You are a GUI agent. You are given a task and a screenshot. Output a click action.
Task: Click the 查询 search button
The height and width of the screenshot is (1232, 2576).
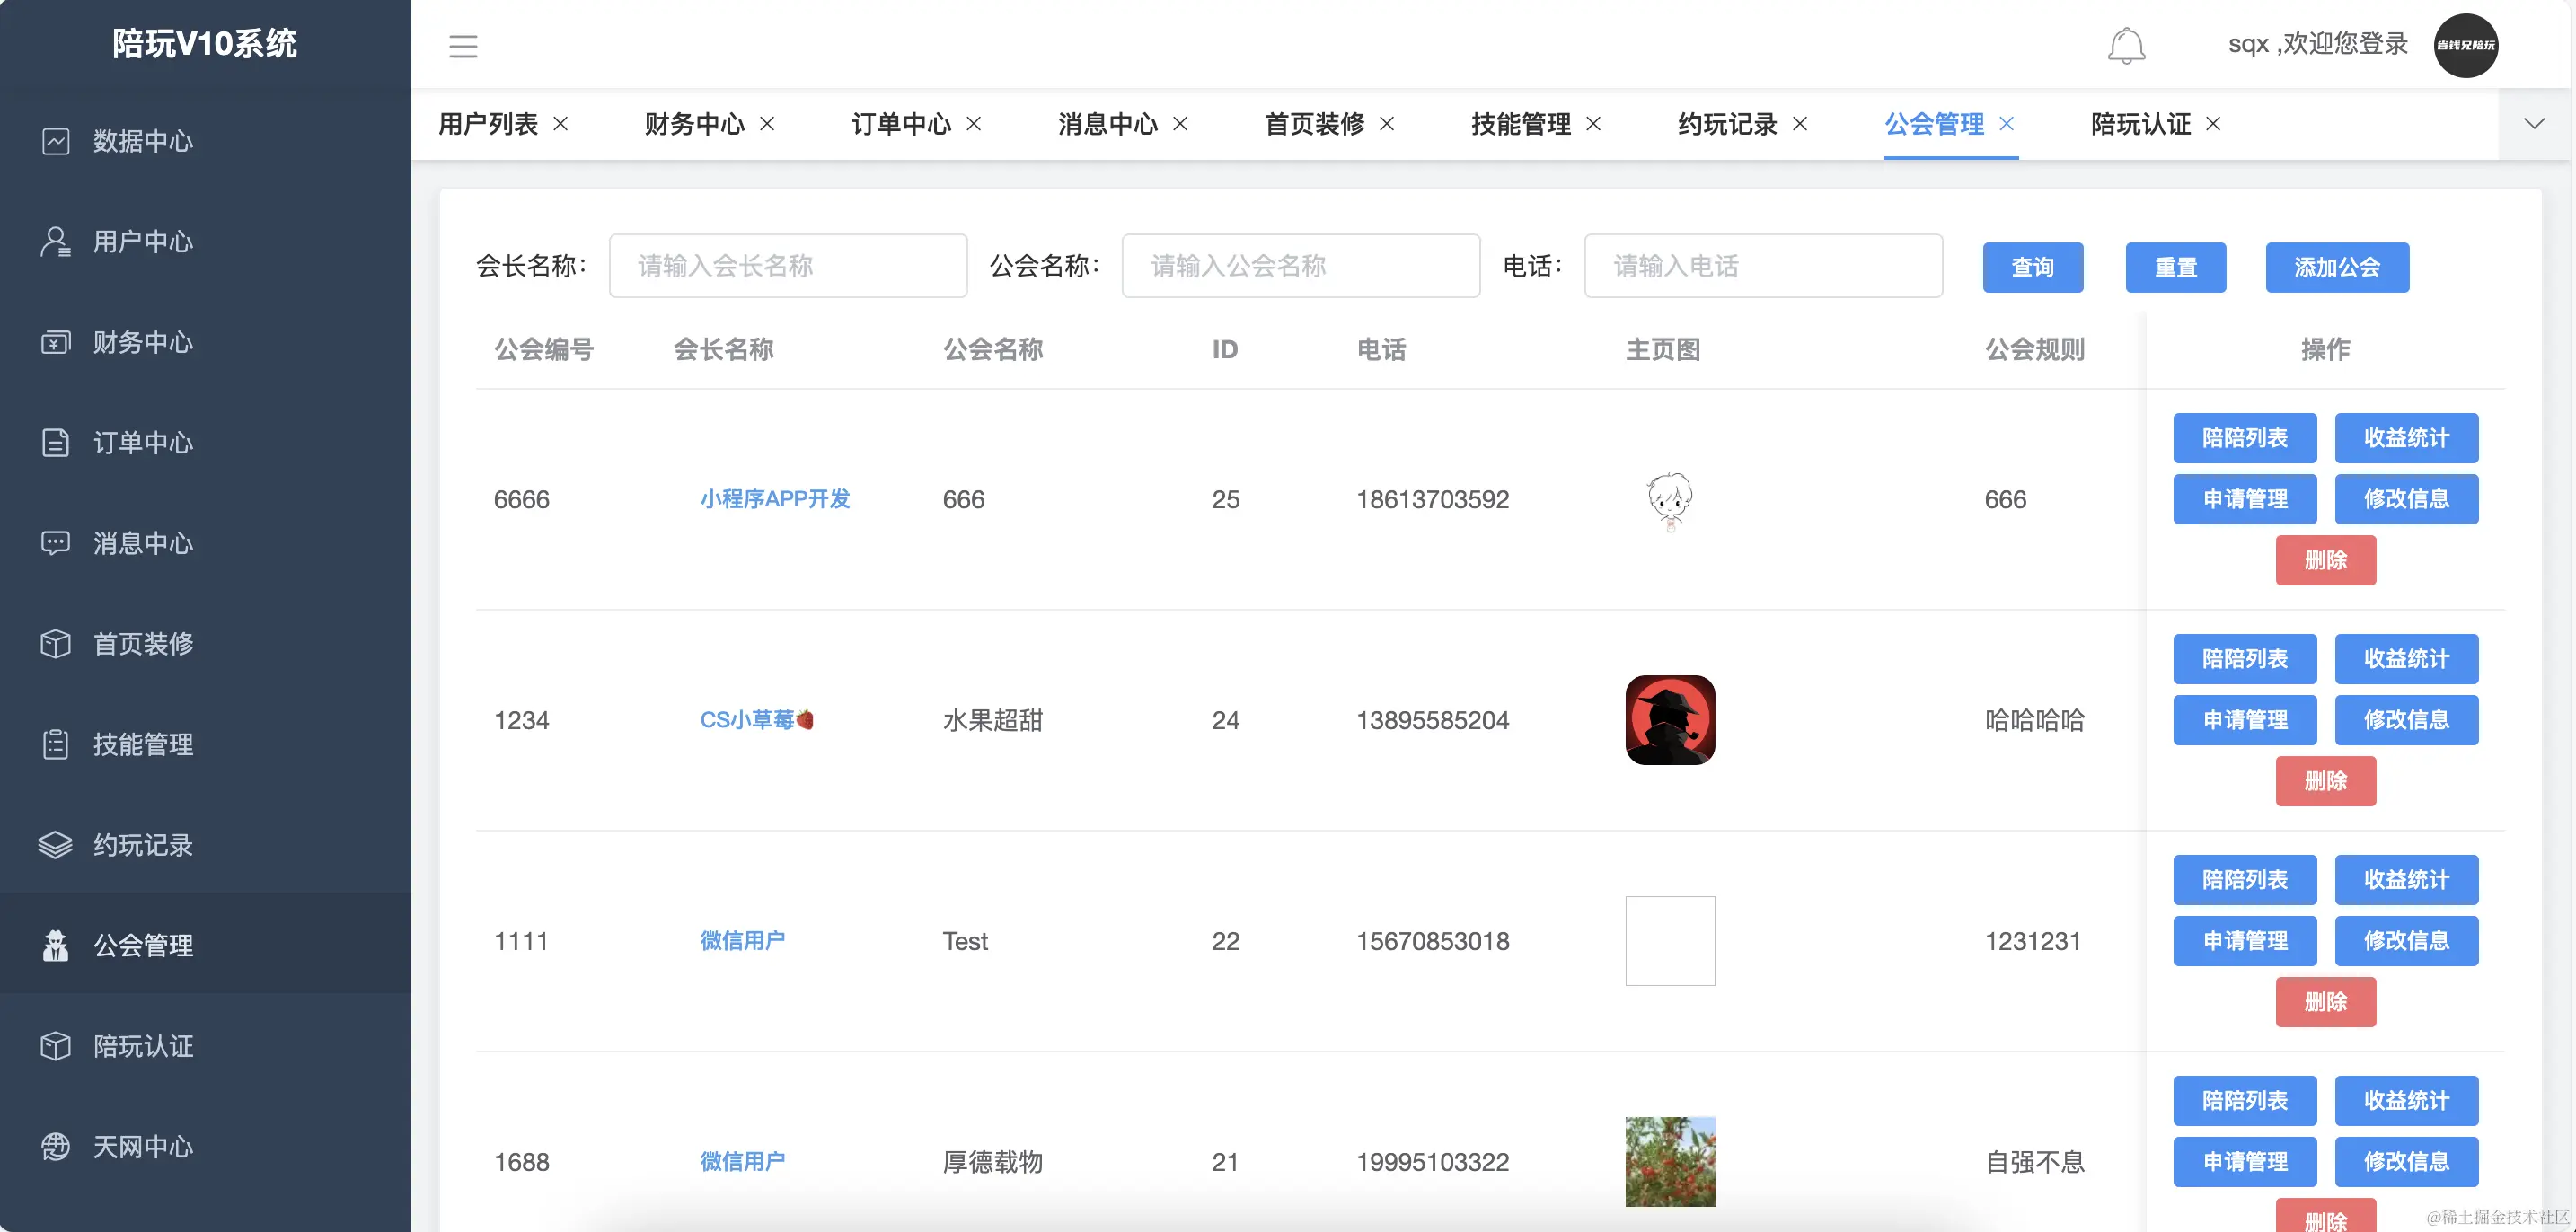2033,267
